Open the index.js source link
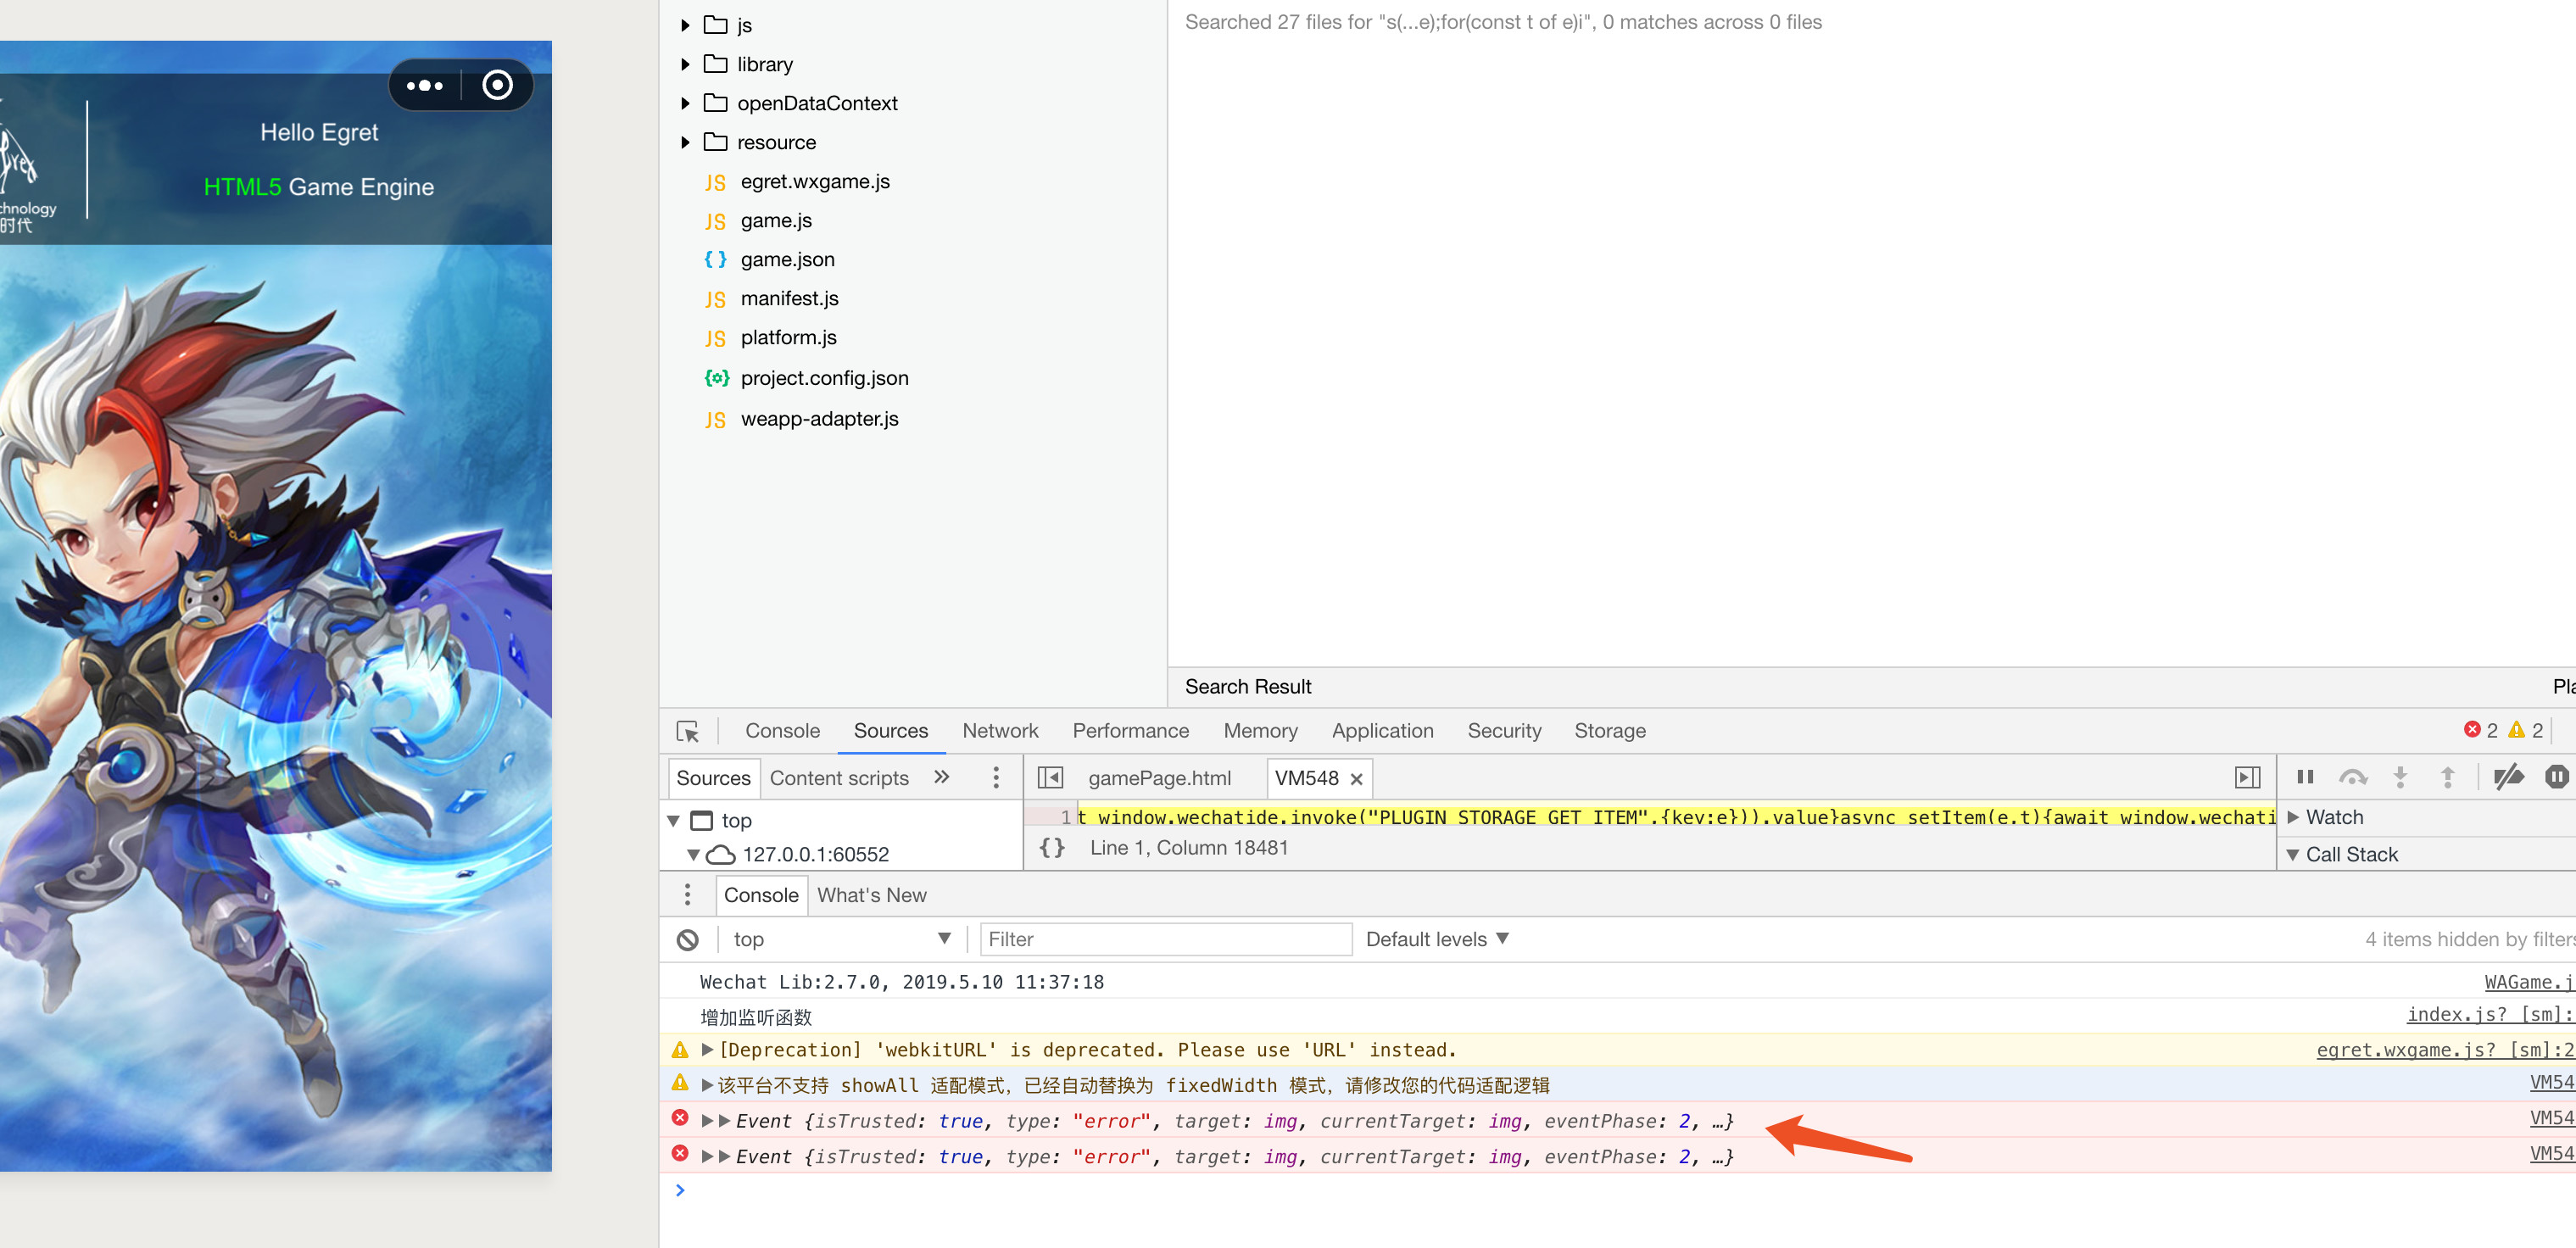The image size is (2576, 1248). point(2490,1015)
